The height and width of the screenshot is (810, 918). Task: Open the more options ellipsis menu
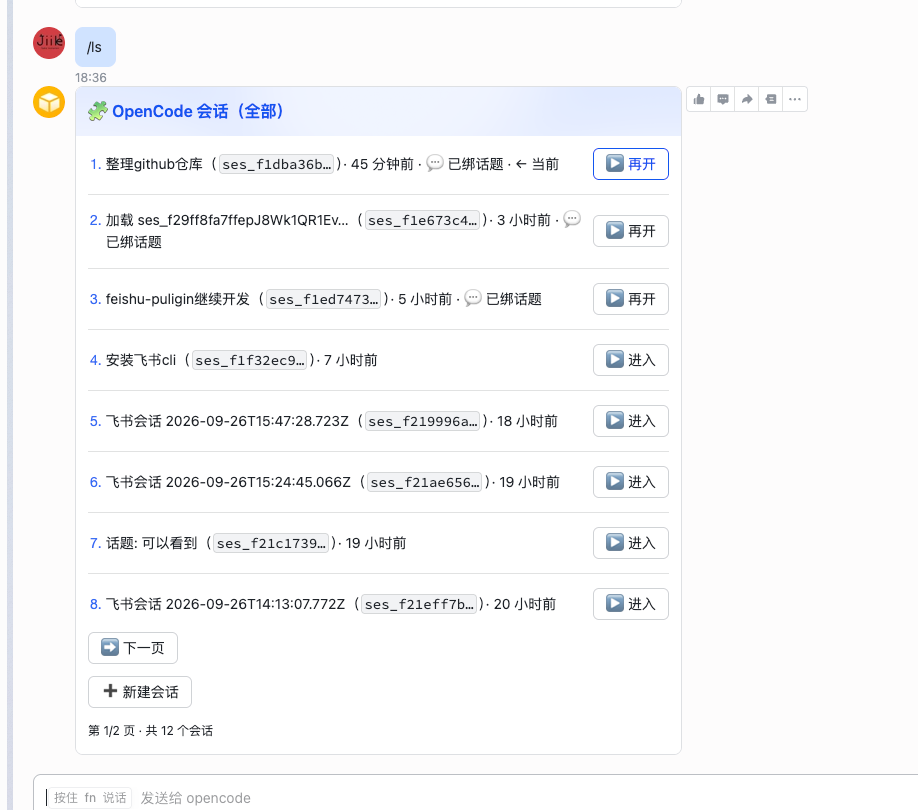(794, 99)
